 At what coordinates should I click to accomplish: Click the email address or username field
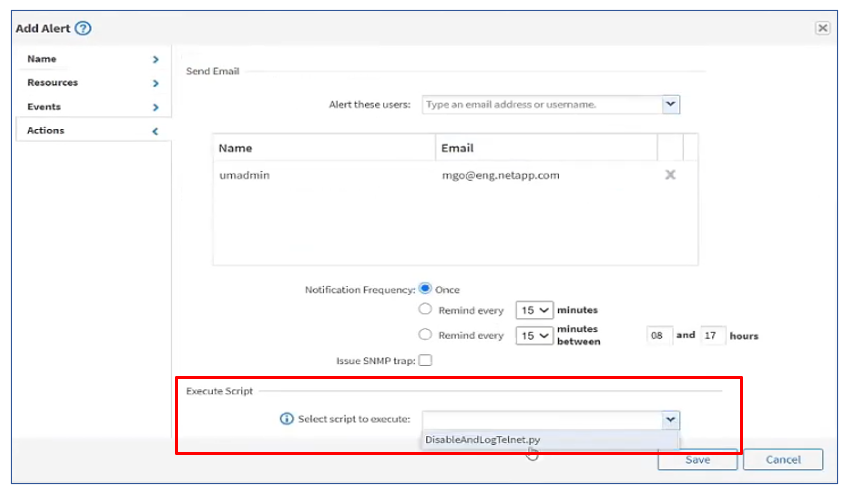(540, 104)
